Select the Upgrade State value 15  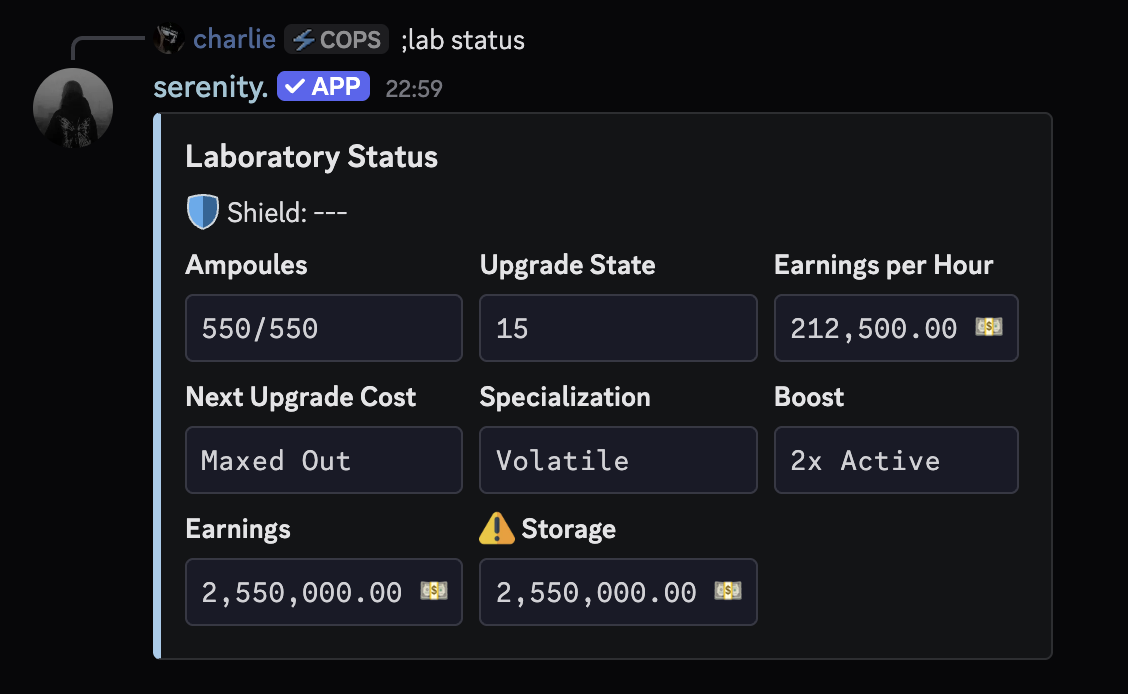point(618,328)
